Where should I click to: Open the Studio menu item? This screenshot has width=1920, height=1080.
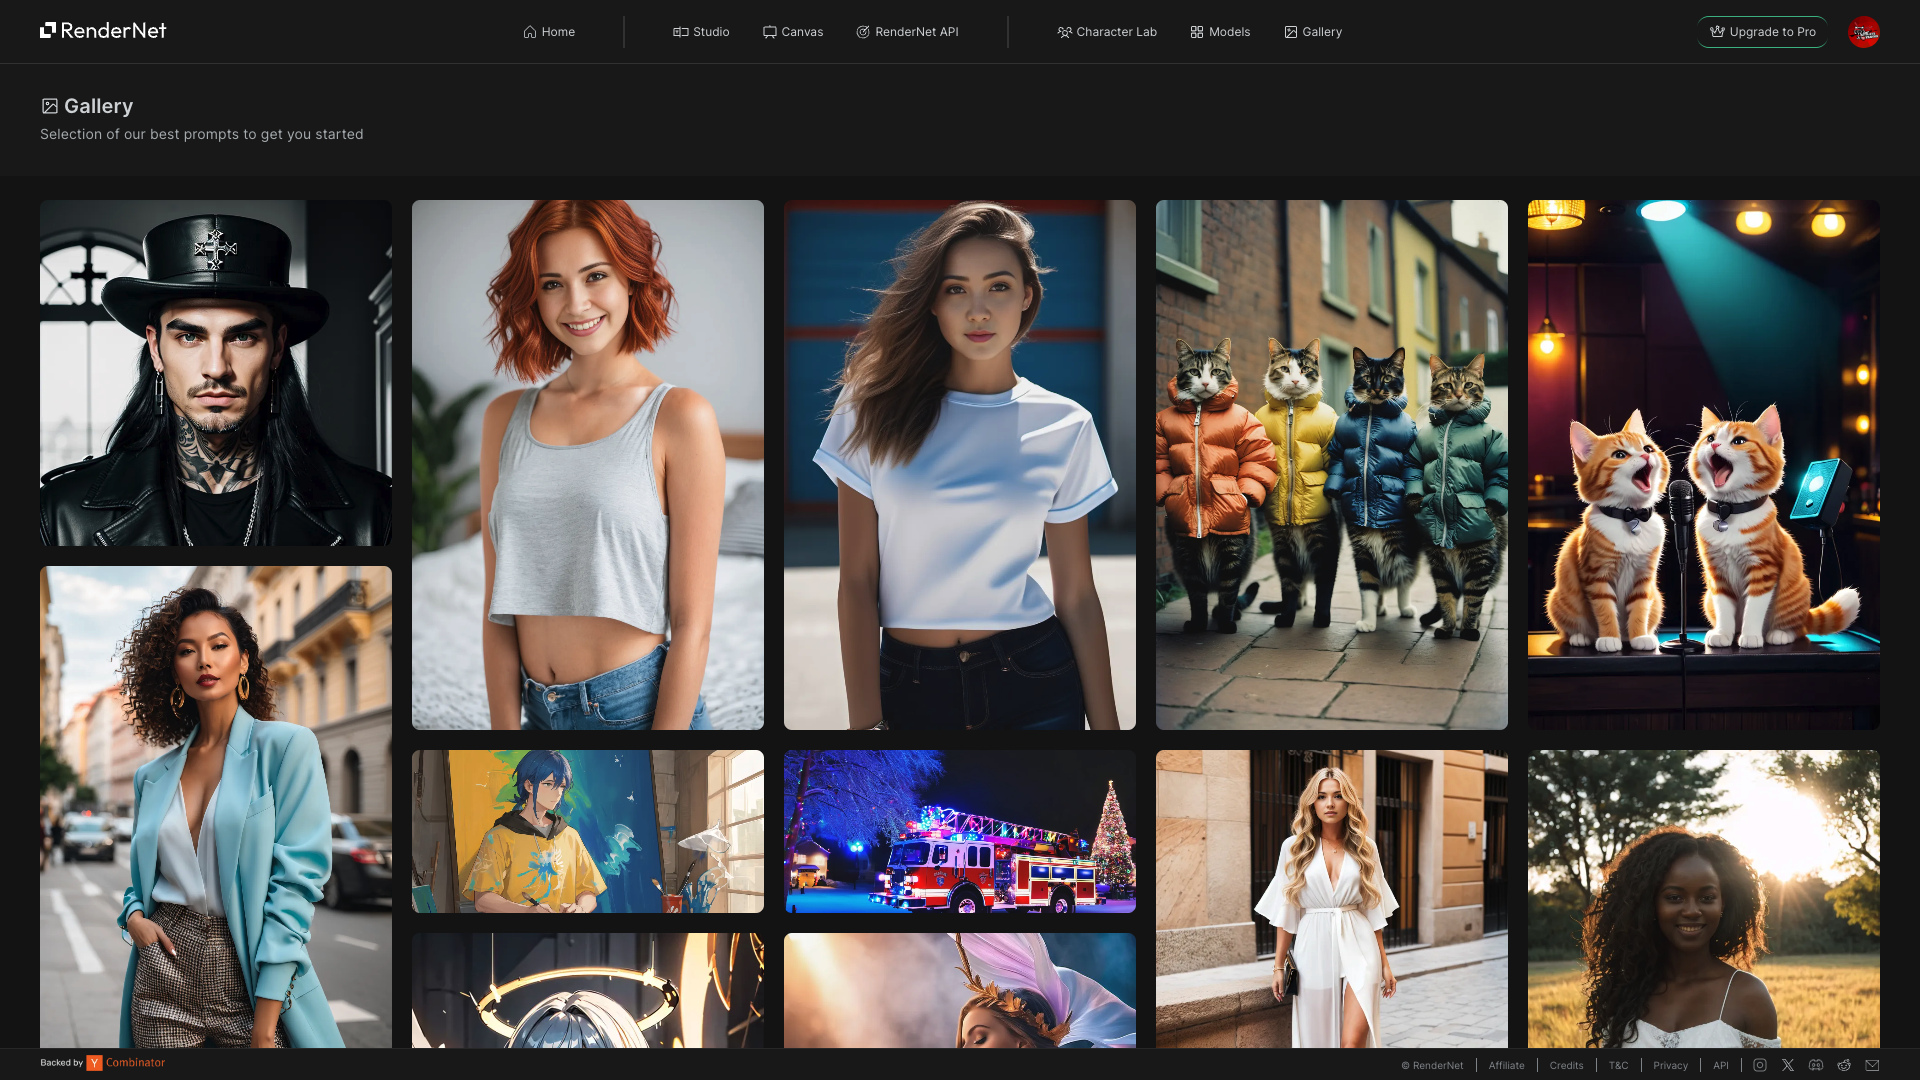tap(701, 32)
